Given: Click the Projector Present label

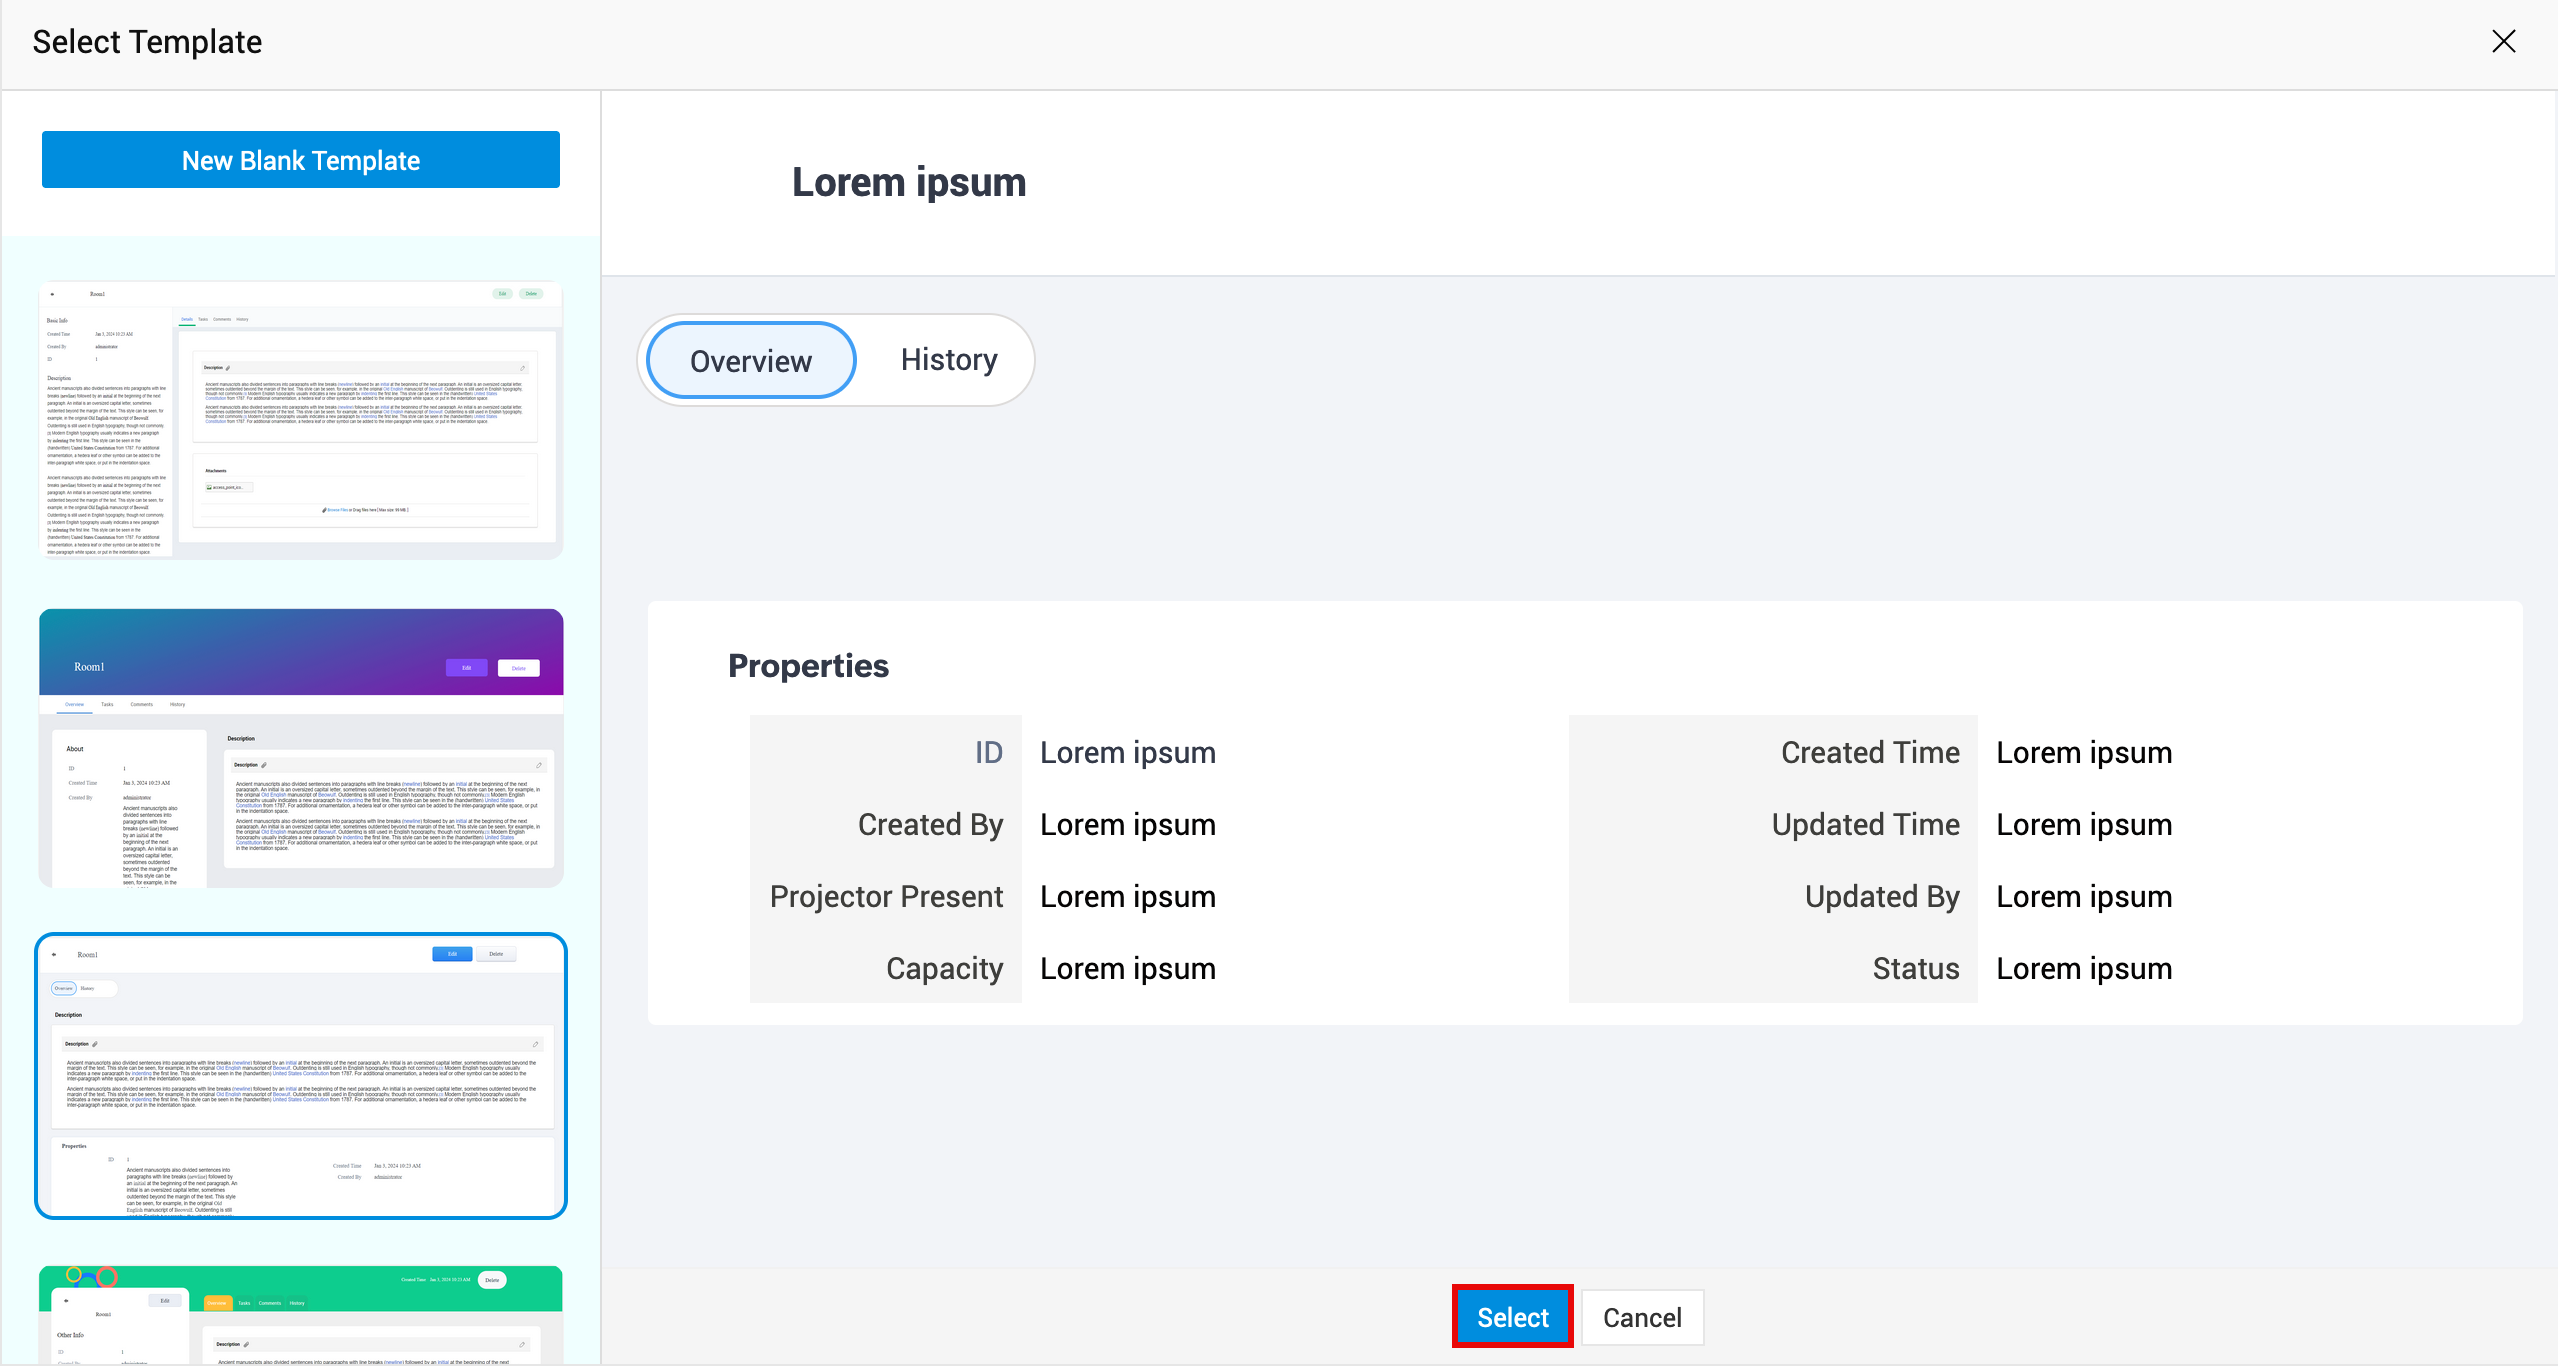Looking at the screenshot, I should tap(886, 896).
